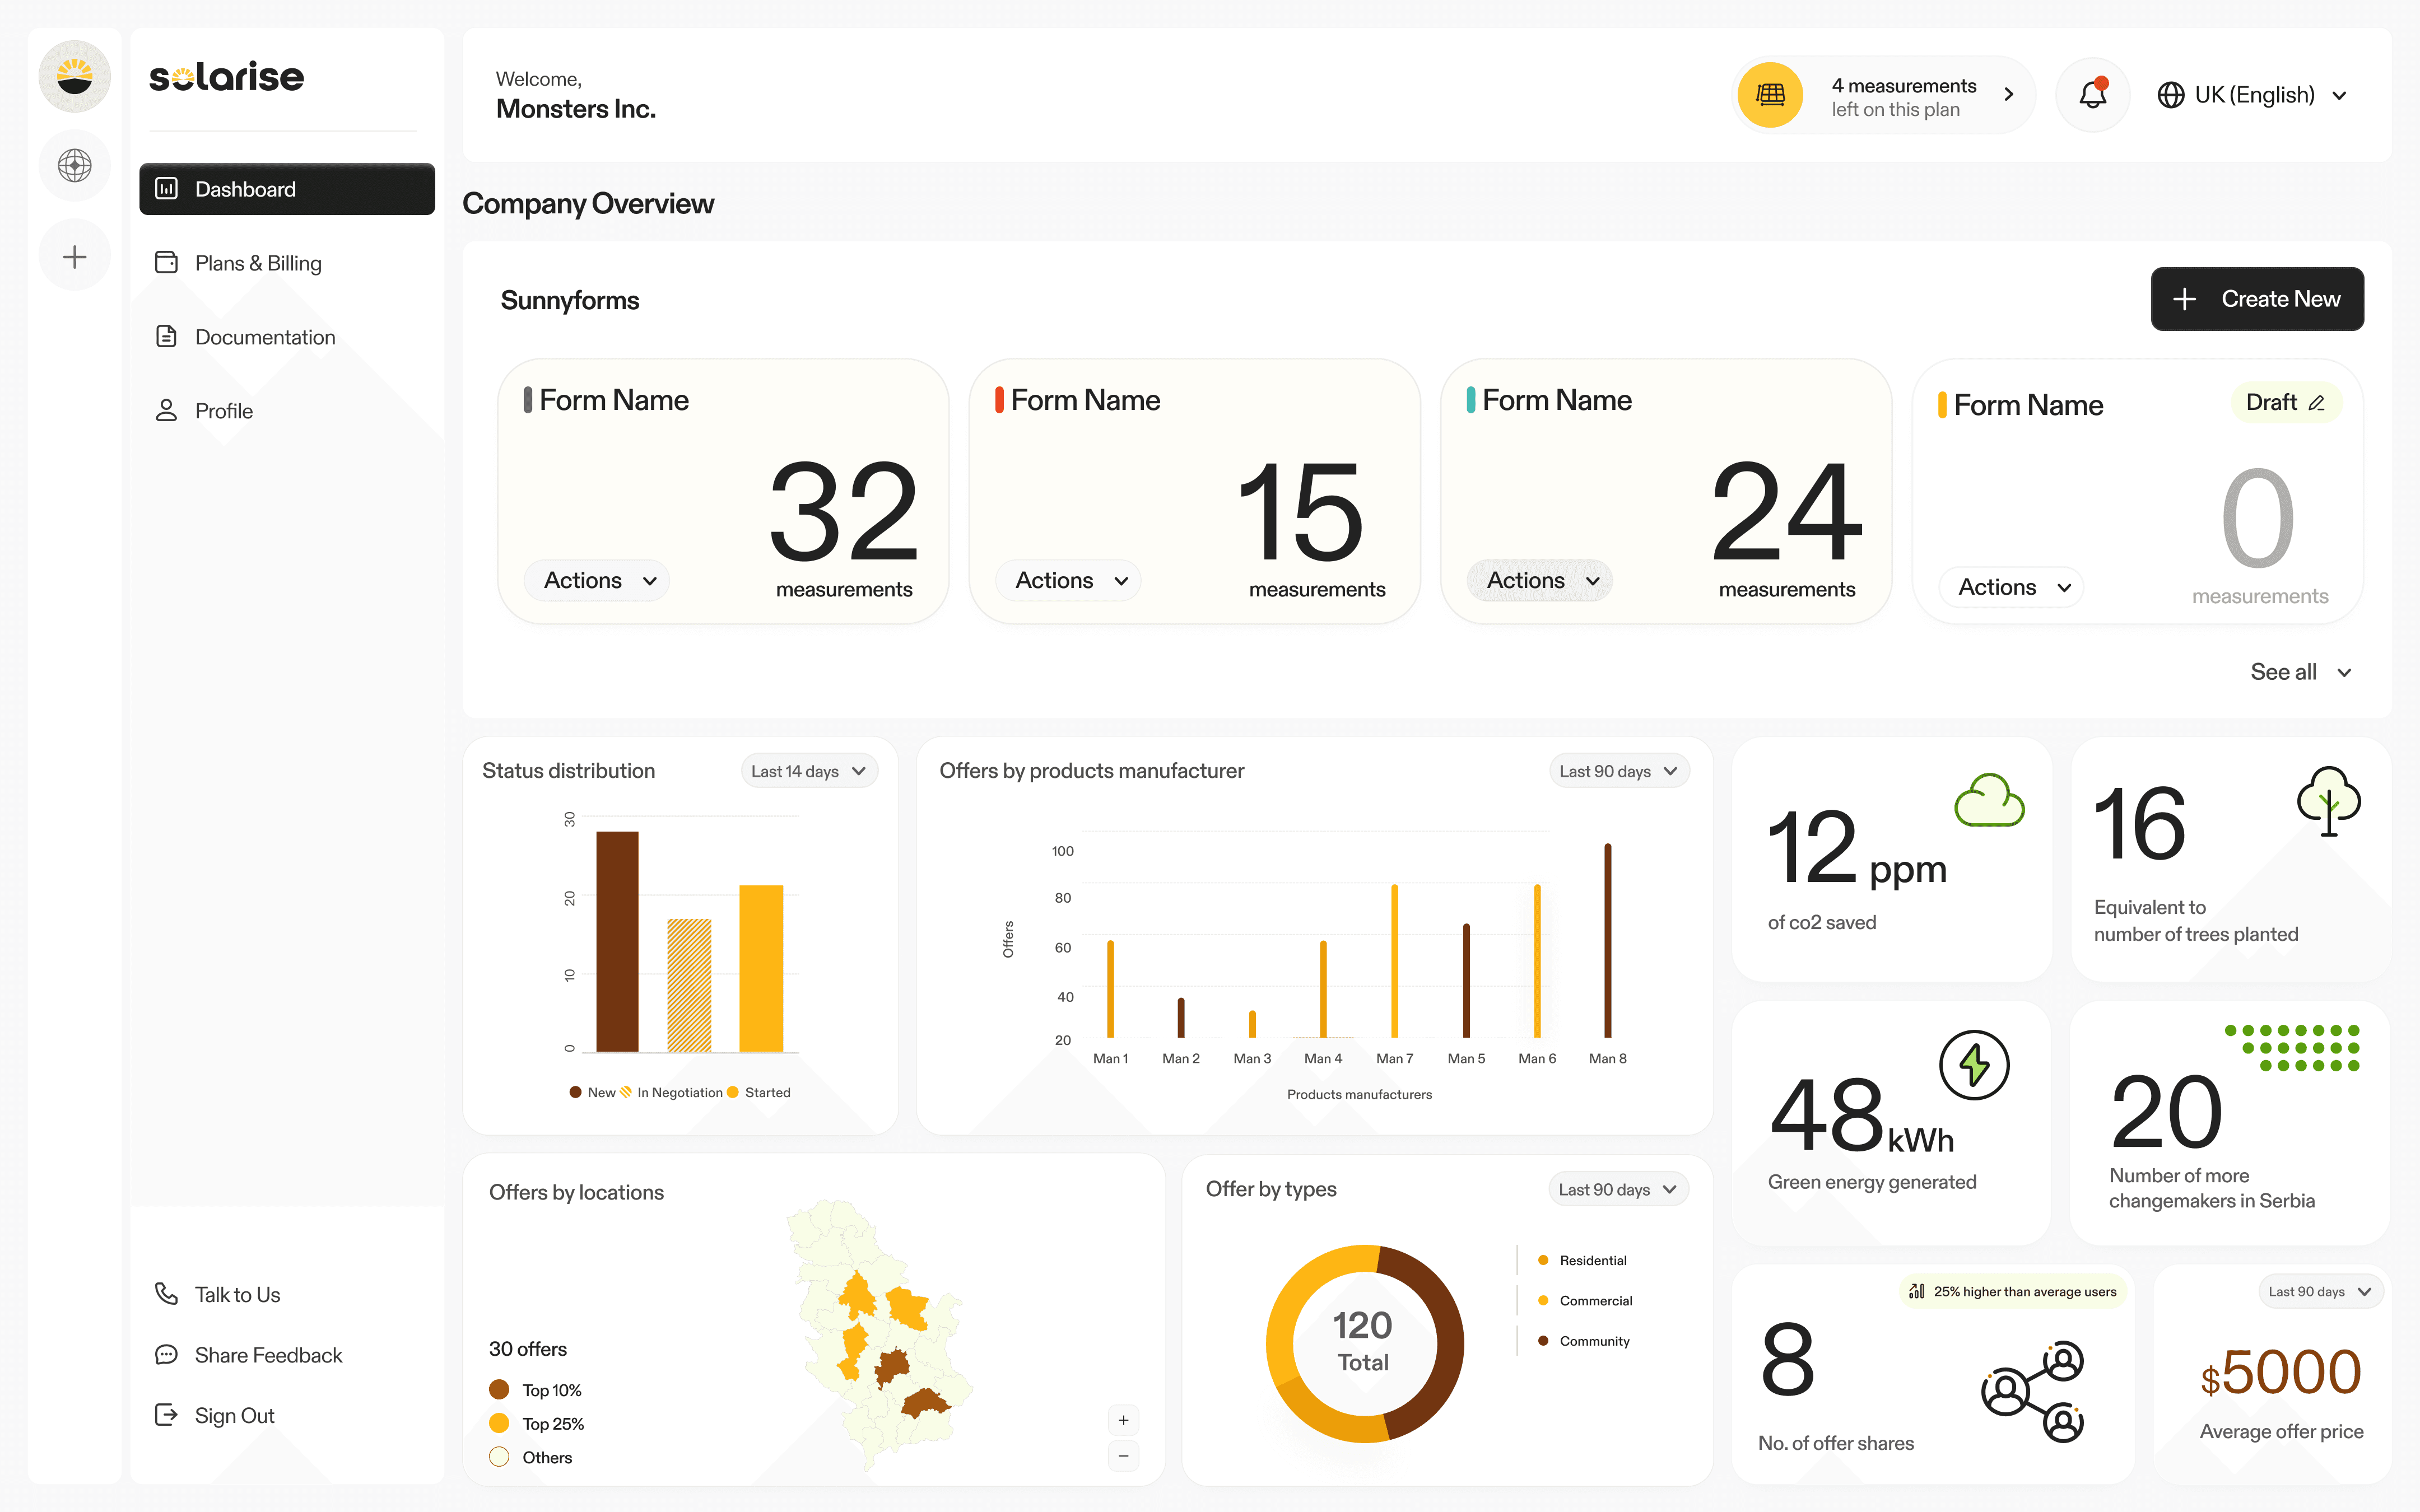Click the Top 10% legend color swatch
Viewport: 2420px width, 1512px height.
(x=499, y=1390)
